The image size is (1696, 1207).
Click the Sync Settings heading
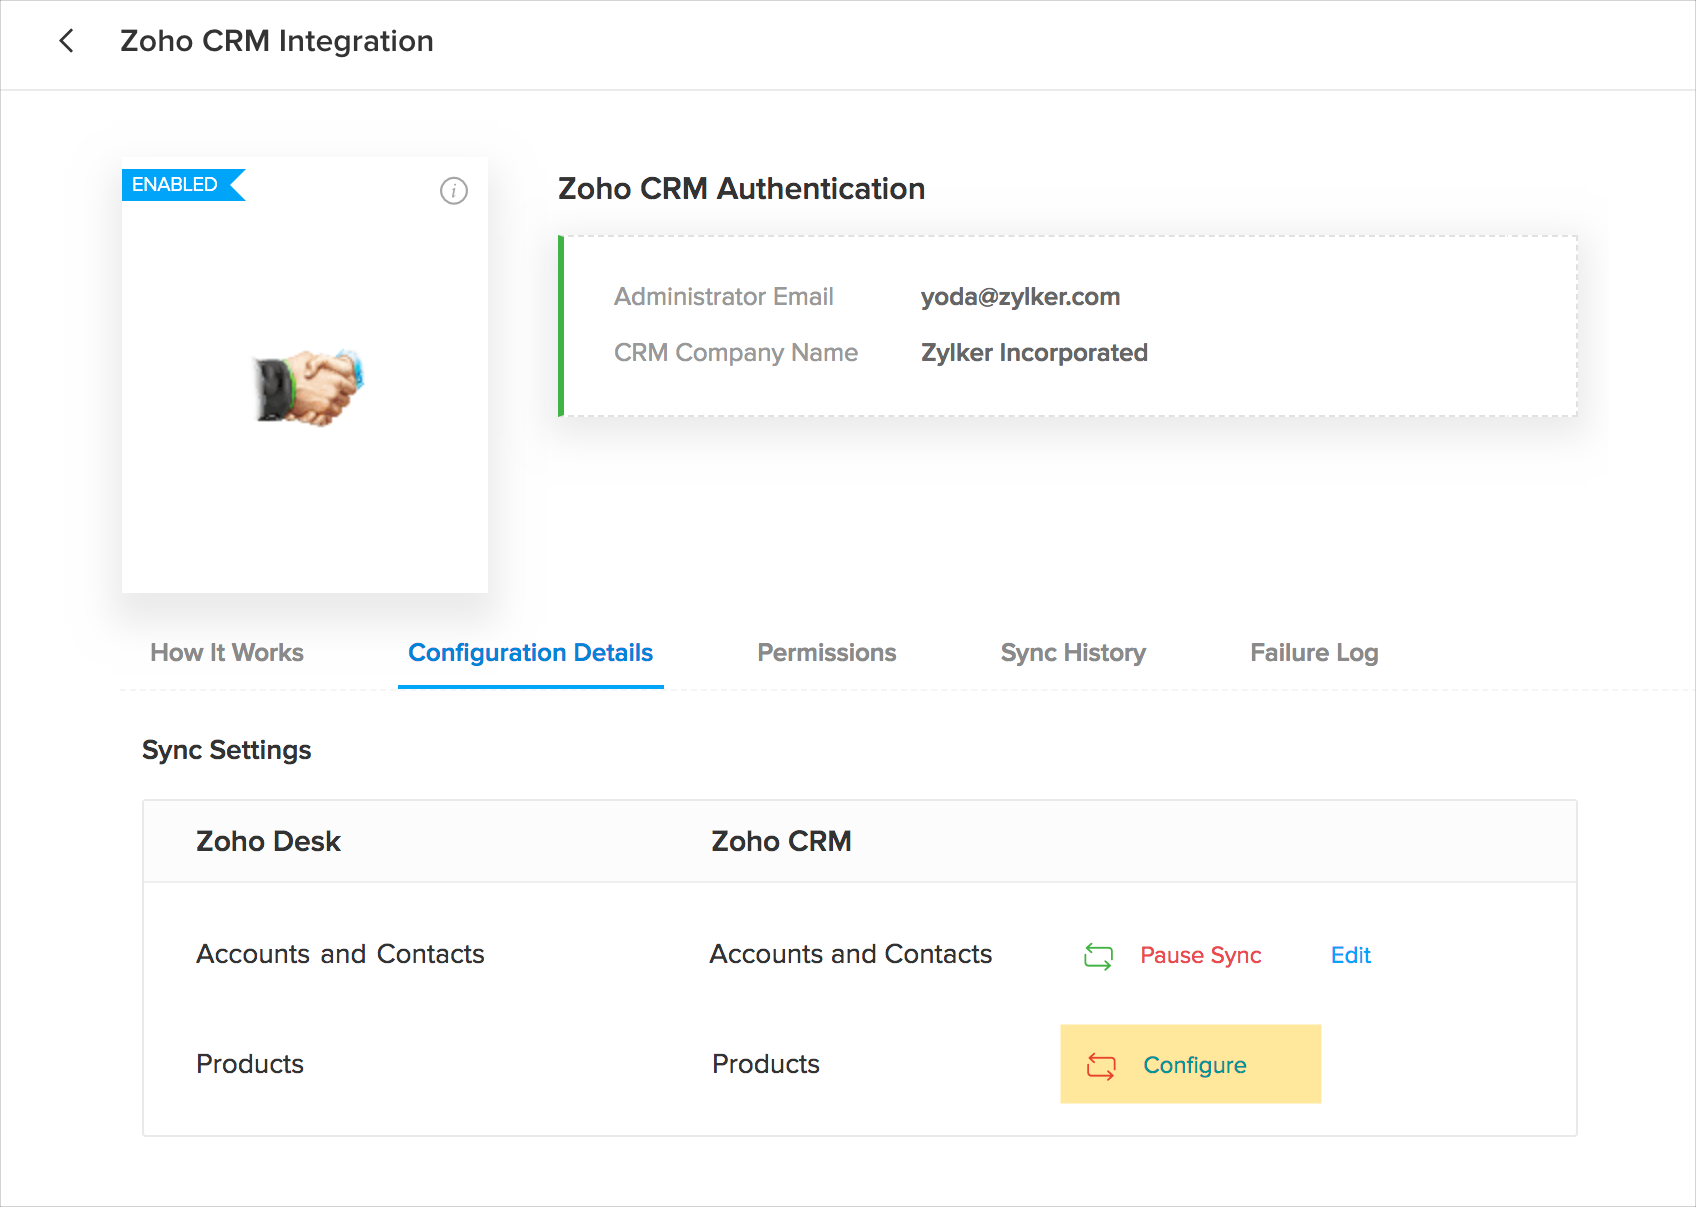(x=227, y=750)
